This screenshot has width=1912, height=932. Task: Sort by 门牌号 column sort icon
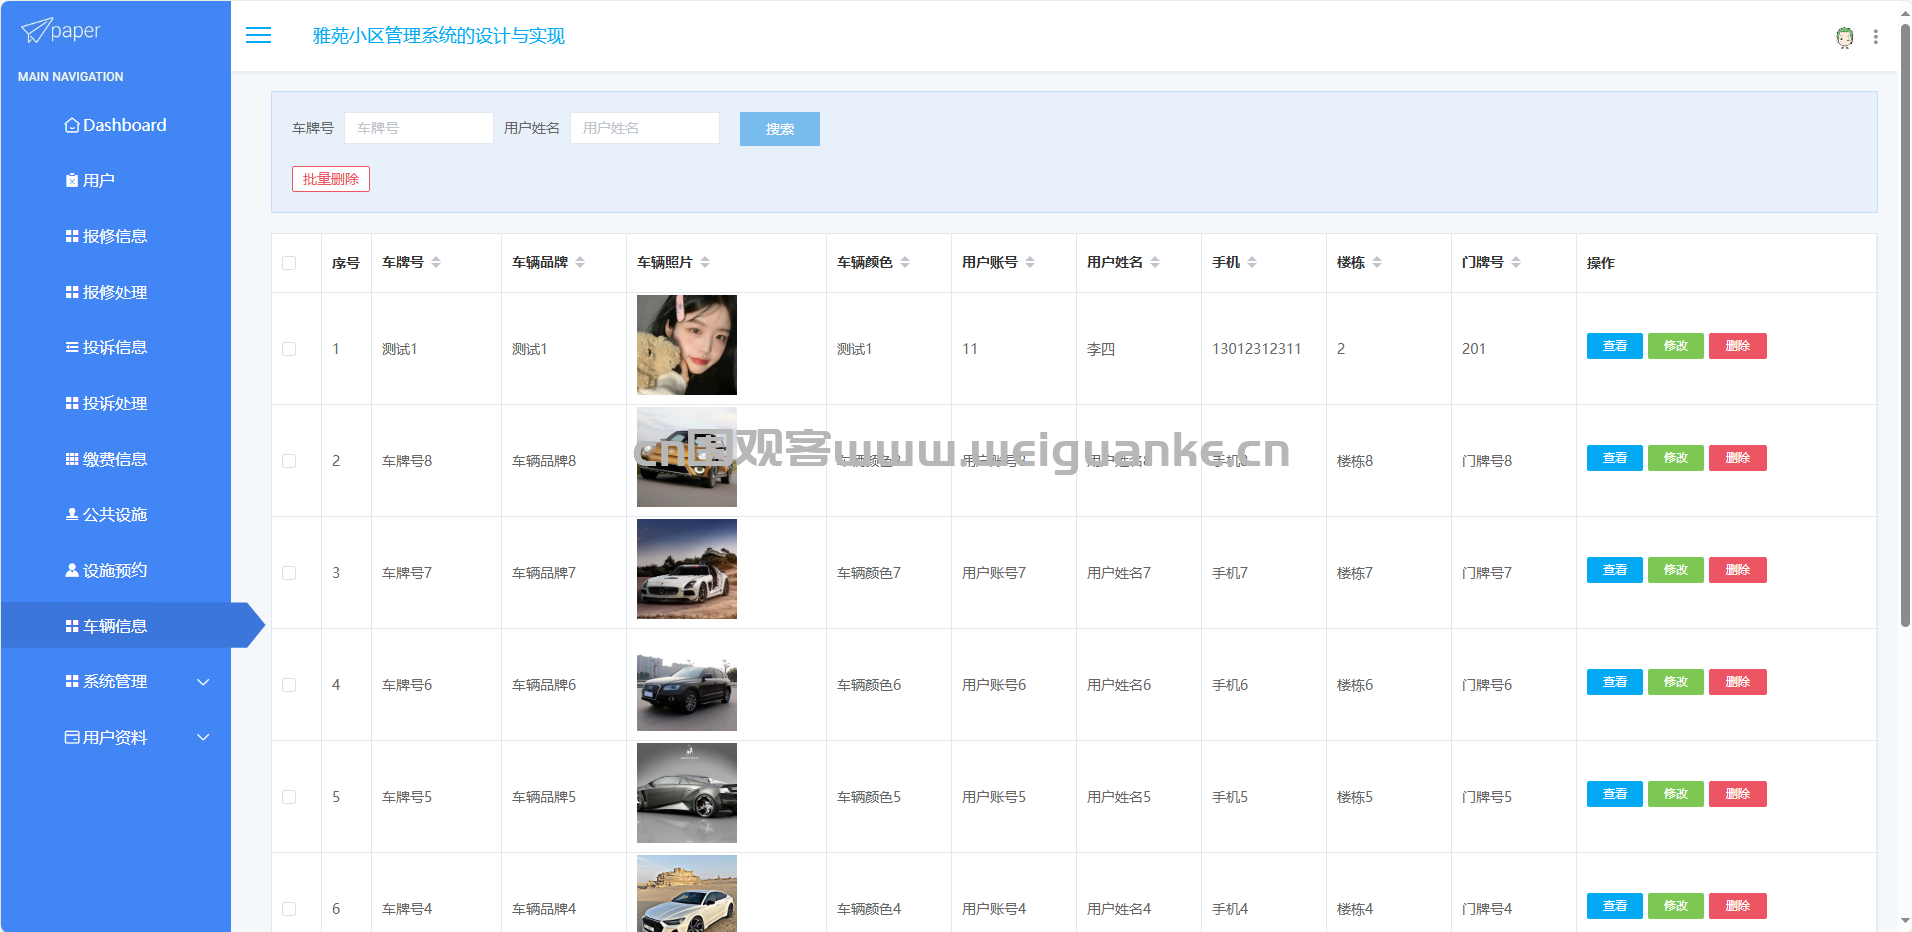(x=1516, y=262)
